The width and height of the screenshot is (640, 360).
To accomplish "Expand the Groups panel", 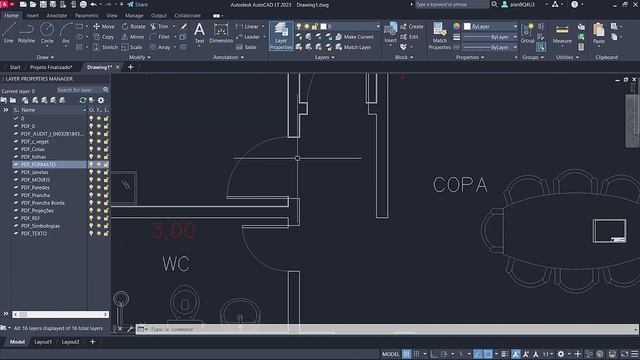I will pos(533,58).
